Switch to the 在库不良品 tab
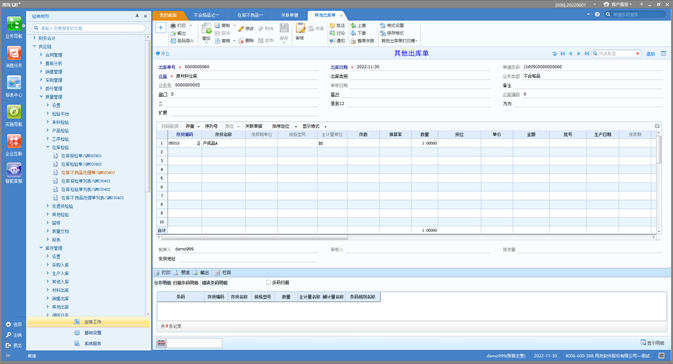 click(250, 15)
